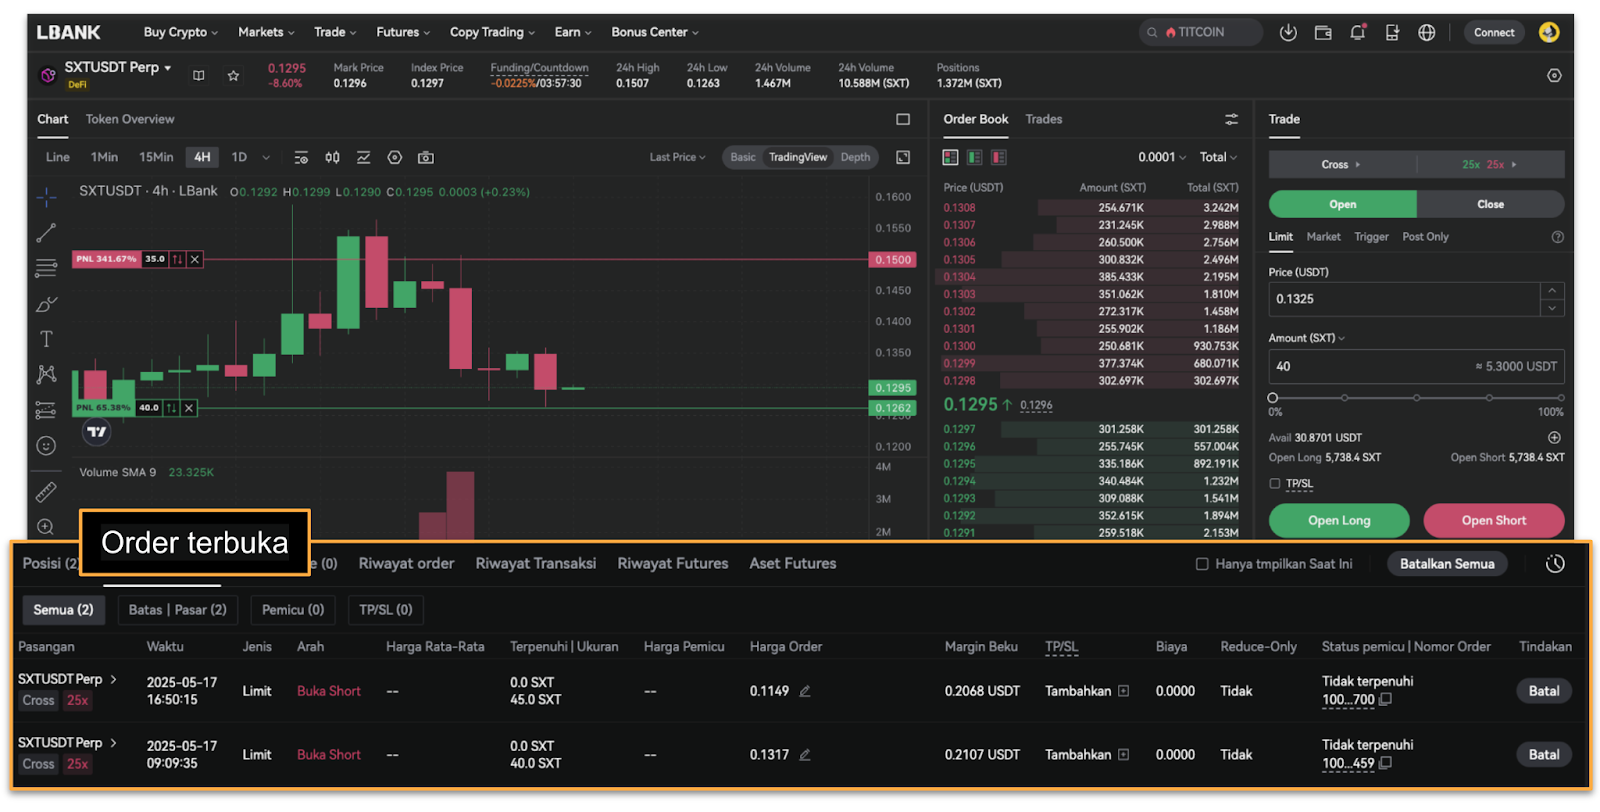Screen dimensions: 1600x812
Task: Switch to Token Overview tab
Action: (130, 119)
